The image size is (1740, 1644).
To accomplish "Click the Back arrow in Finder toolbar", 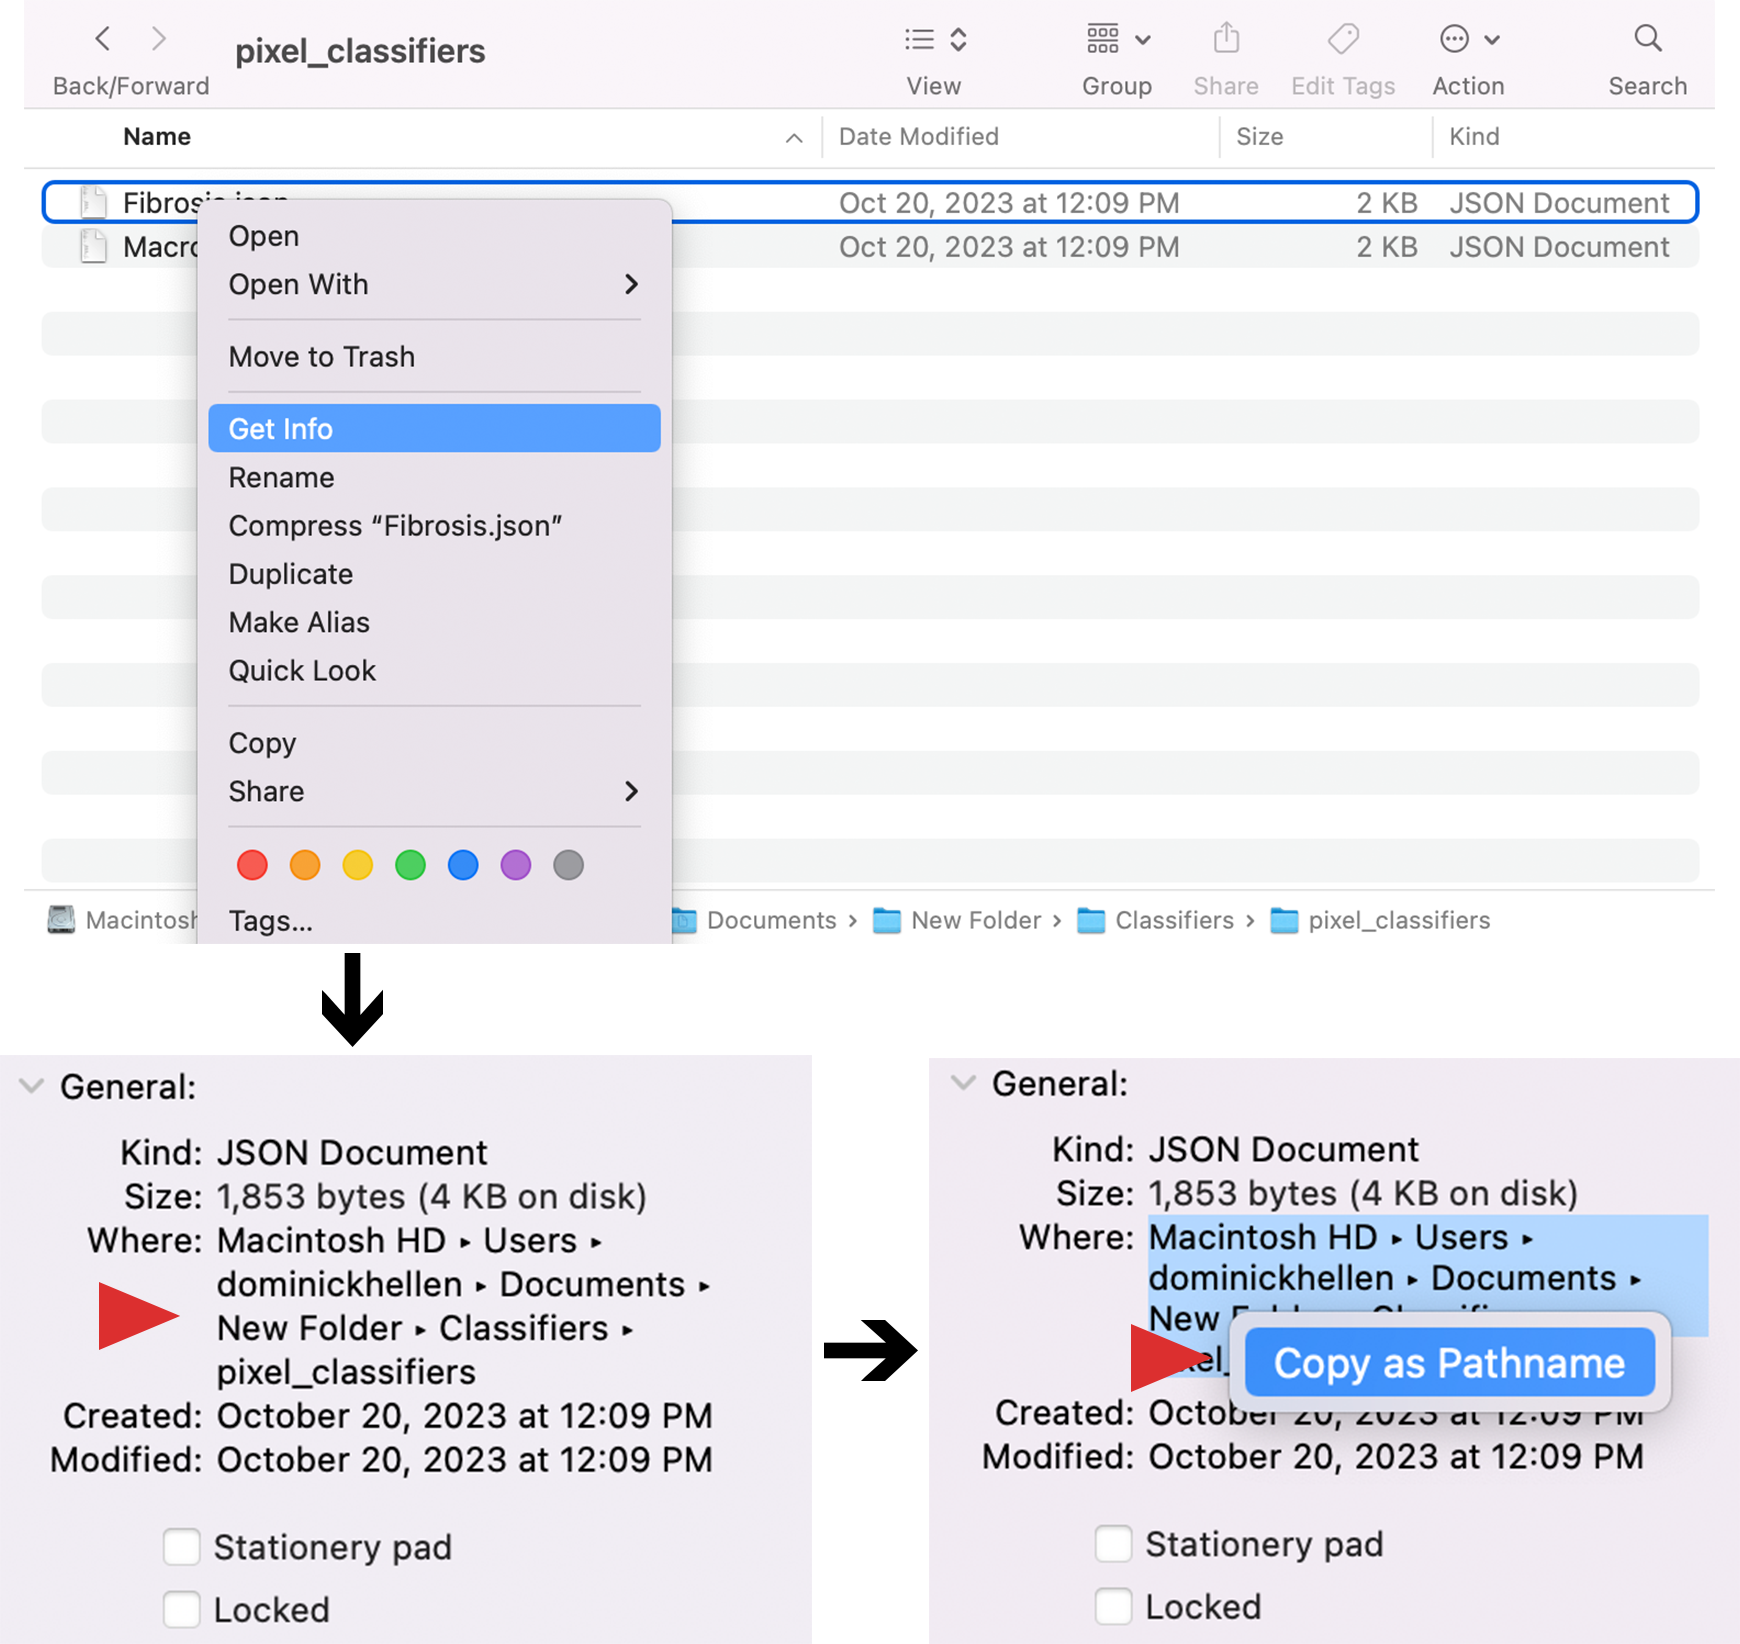I will (102, 39).
